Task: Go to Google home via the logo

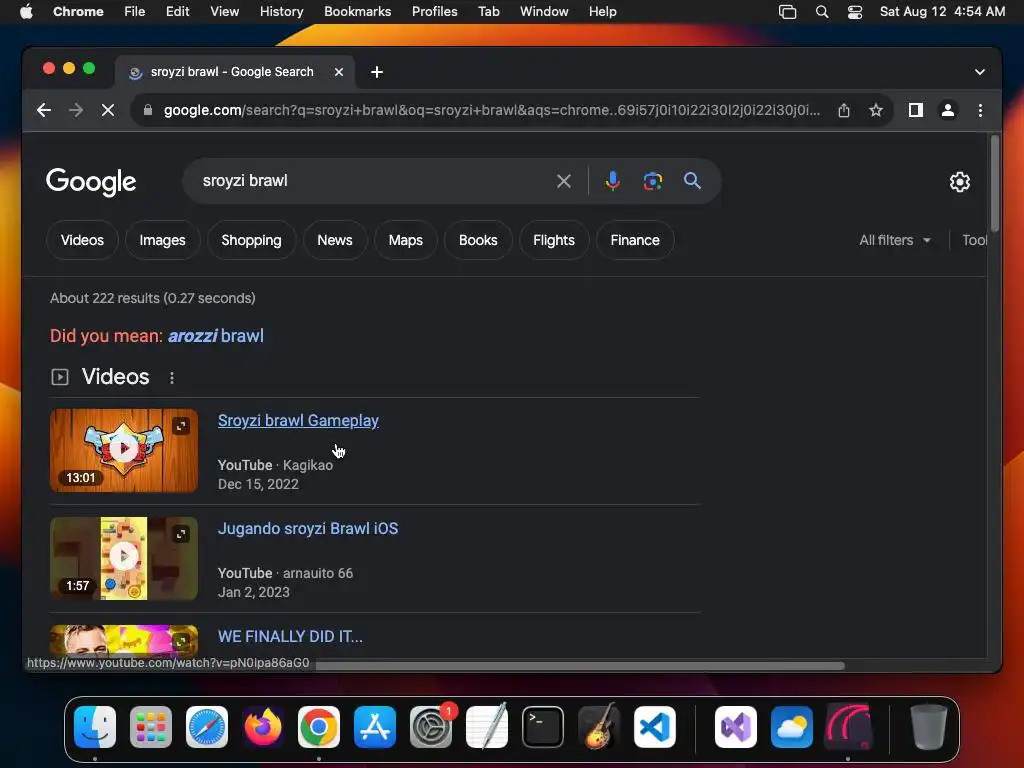Action: click(91, 182)
